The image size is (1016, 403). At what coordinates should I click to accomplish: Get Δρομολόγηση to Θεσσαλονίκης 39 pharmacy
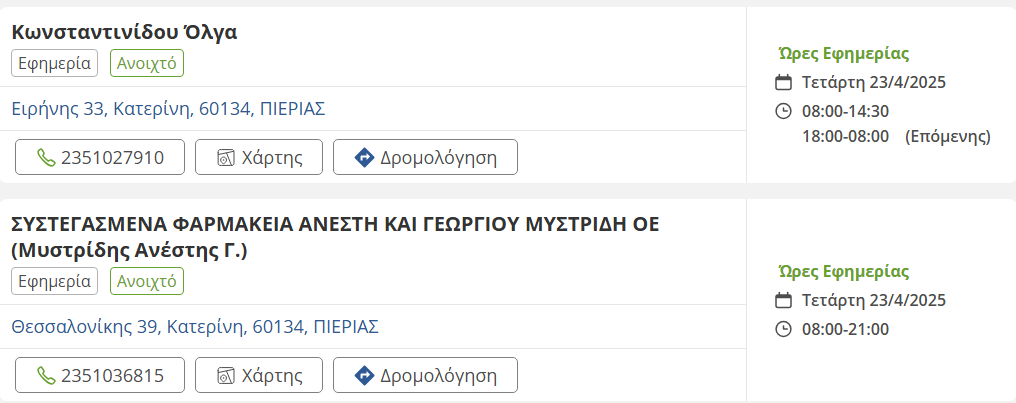tap(425, 376)
